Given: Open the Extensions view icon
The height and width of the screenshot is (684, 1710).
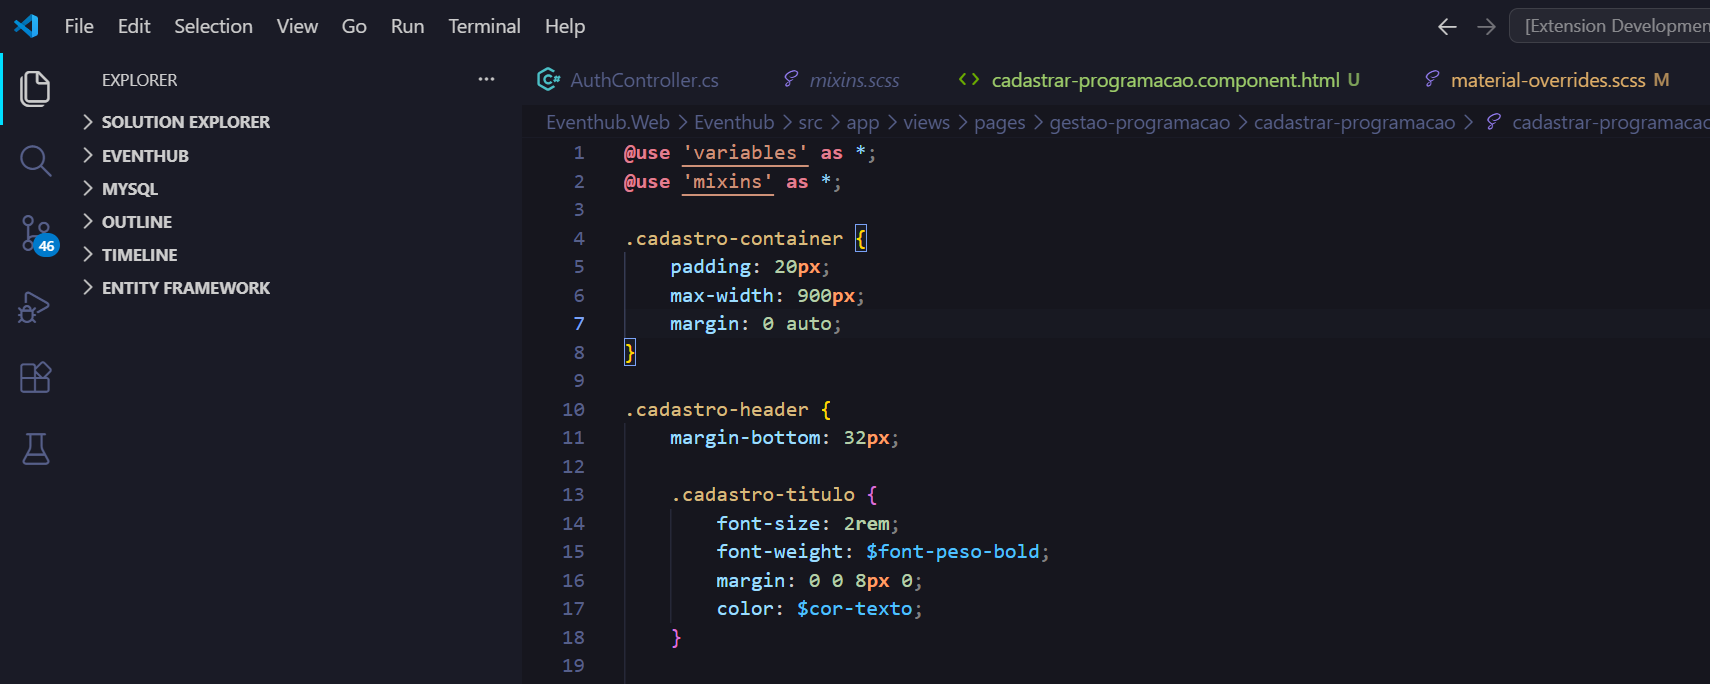Looking at the screenshot, I should 35,377.
